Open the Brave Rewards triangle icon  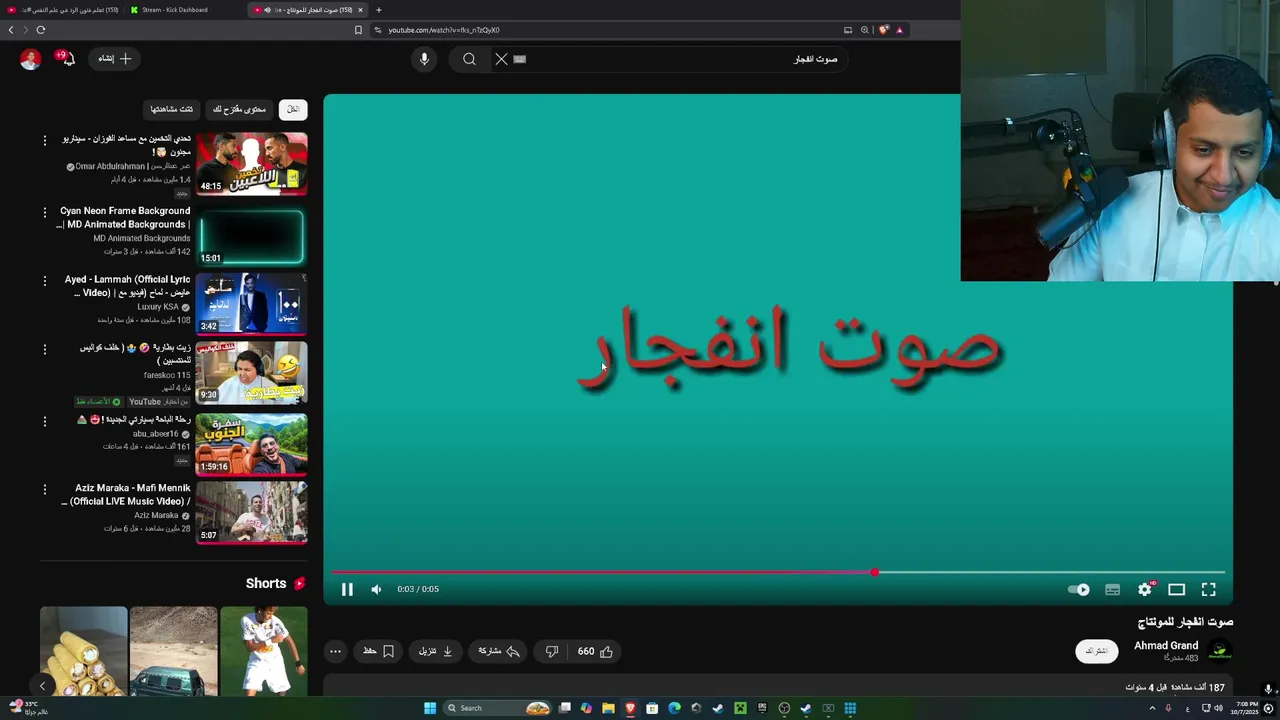tap(899, 30)
